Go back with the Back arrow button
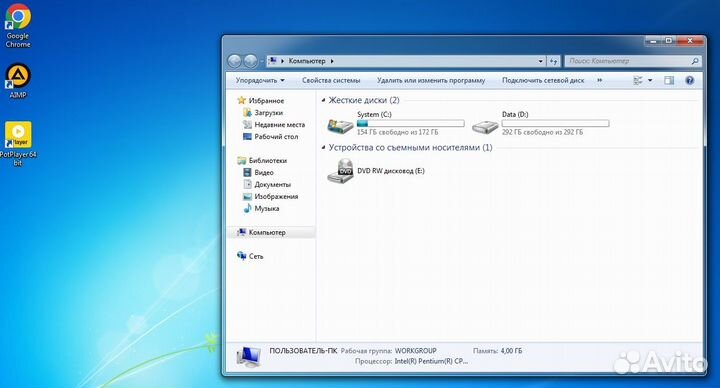 (x=235, y=61)
